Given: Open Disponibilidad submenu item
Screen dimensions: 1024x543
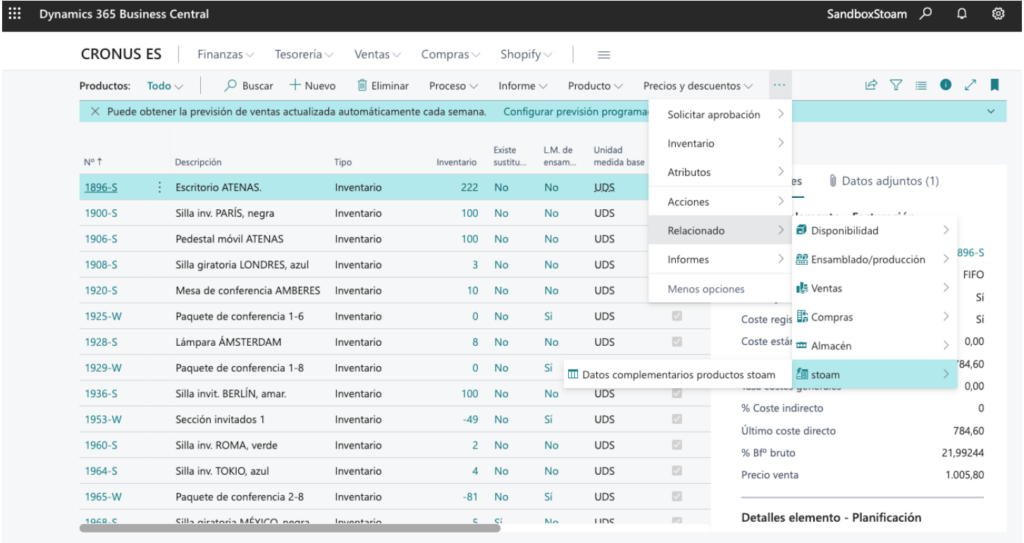Looking at the screenshot, I should pos(874,231).
